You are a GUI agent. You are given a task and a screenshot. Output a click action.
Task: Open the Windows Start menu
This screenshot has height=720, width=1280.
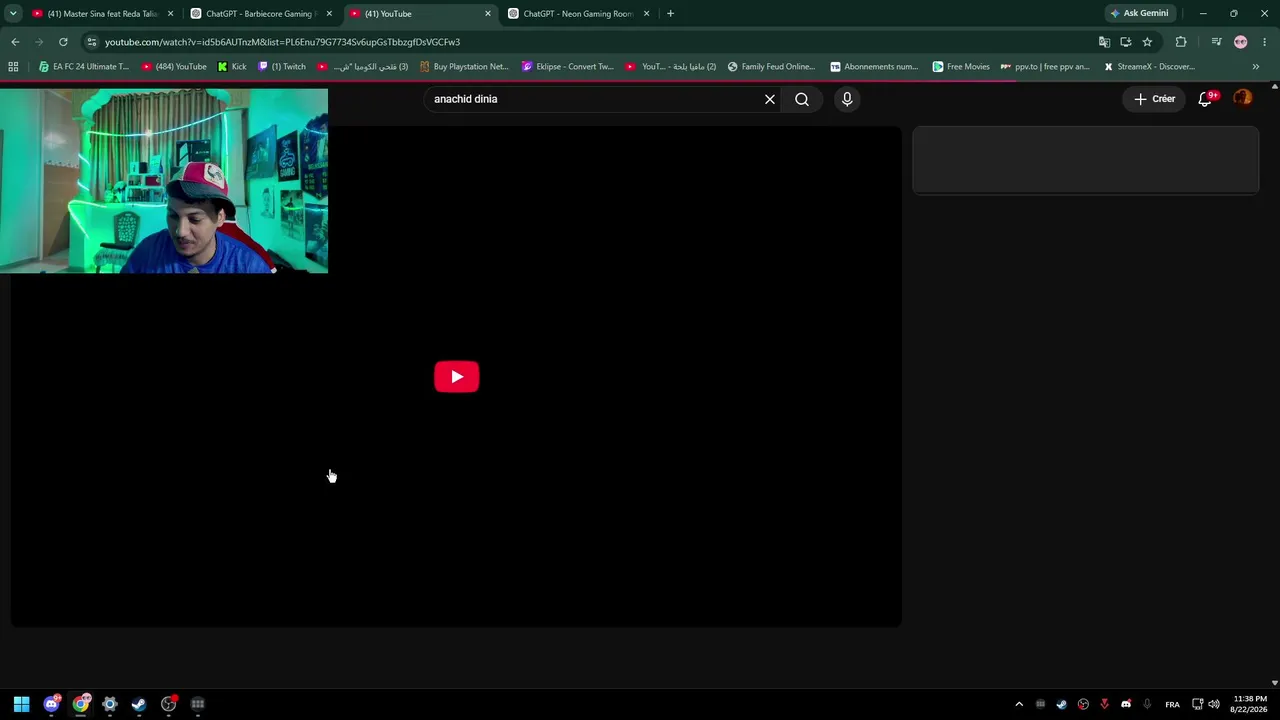(21, 704)
